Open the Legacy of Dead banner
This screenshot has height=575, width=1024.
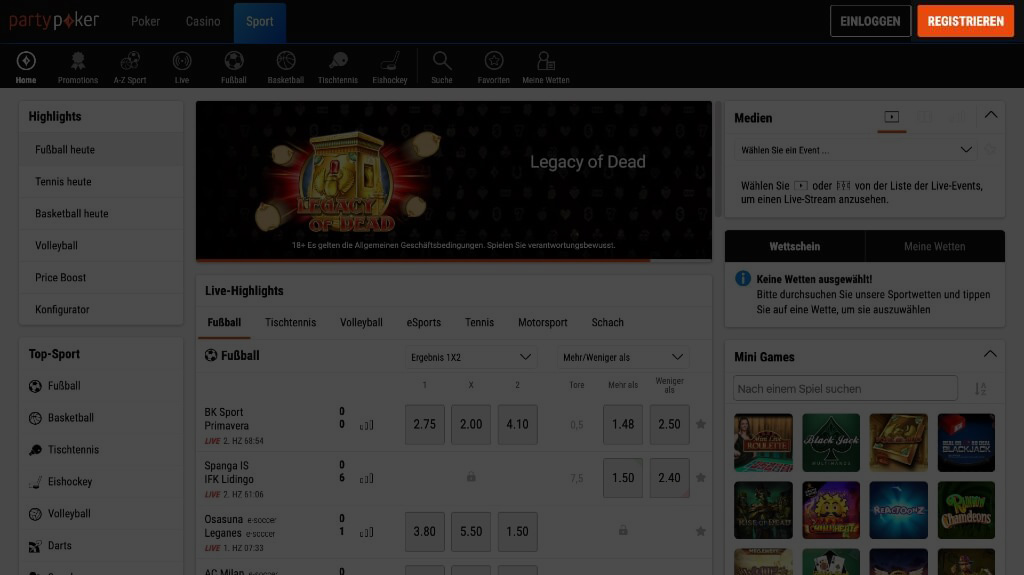click(454, 180)
